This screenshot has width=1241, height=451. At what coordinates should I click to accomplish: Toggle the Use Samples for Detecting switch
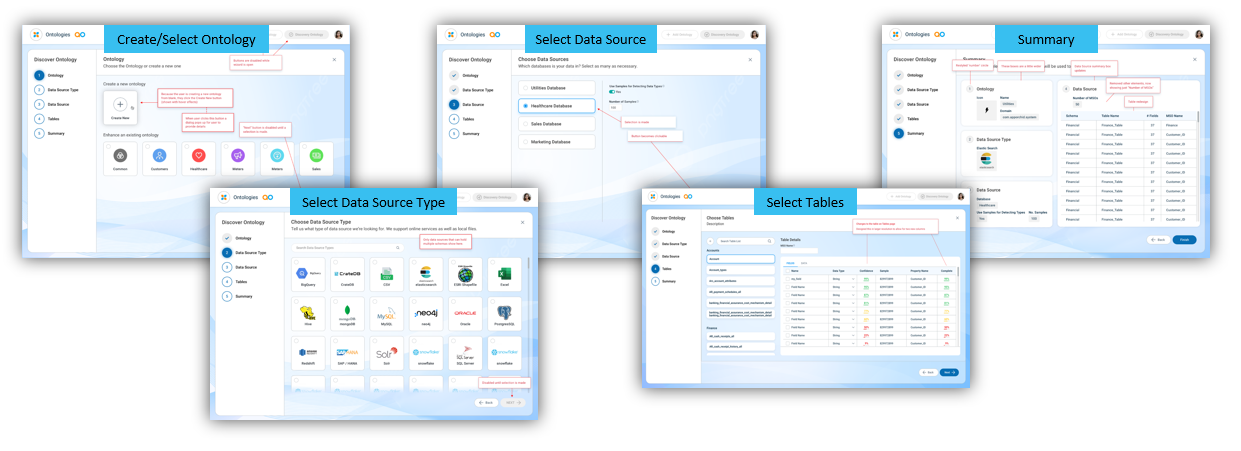click(613, 92)
